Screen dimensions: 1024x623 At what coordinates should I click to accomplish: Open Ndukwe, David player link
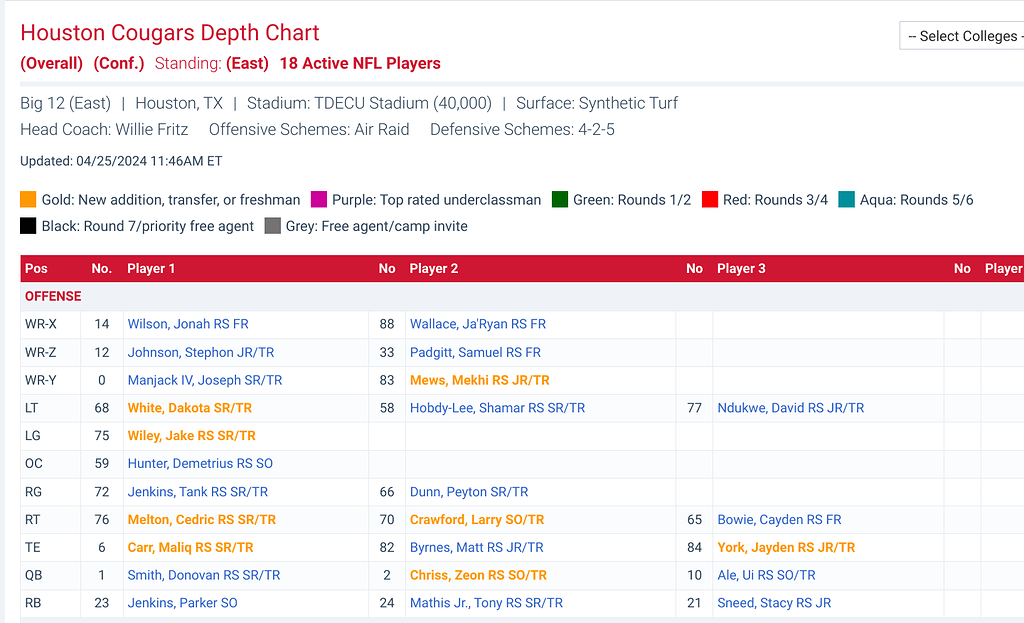pyautogui.click(x=790, y=408)
